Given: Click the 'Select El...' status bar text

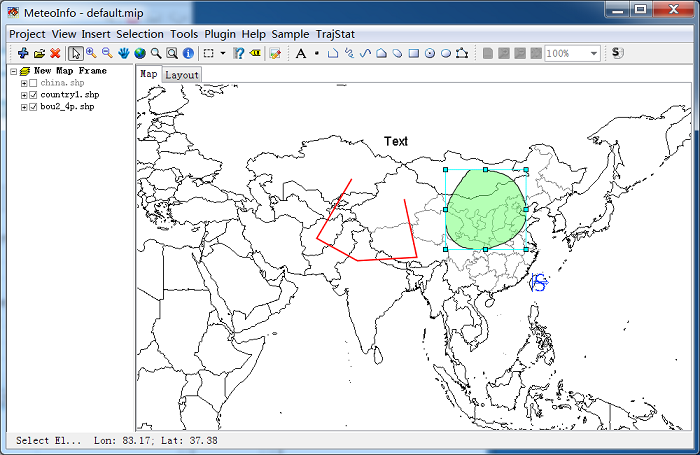Looking at the screenshot, I should point(49,441).
